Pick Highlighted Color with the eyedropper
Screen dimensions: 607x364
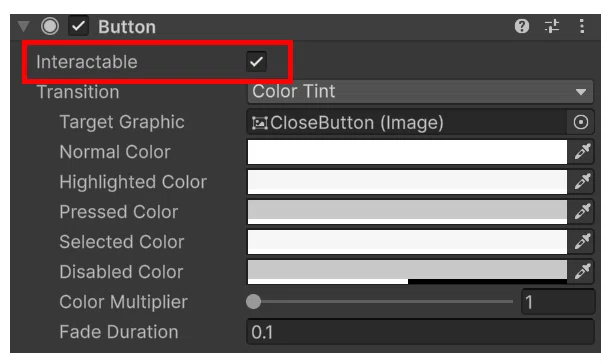tap(582, 182)
